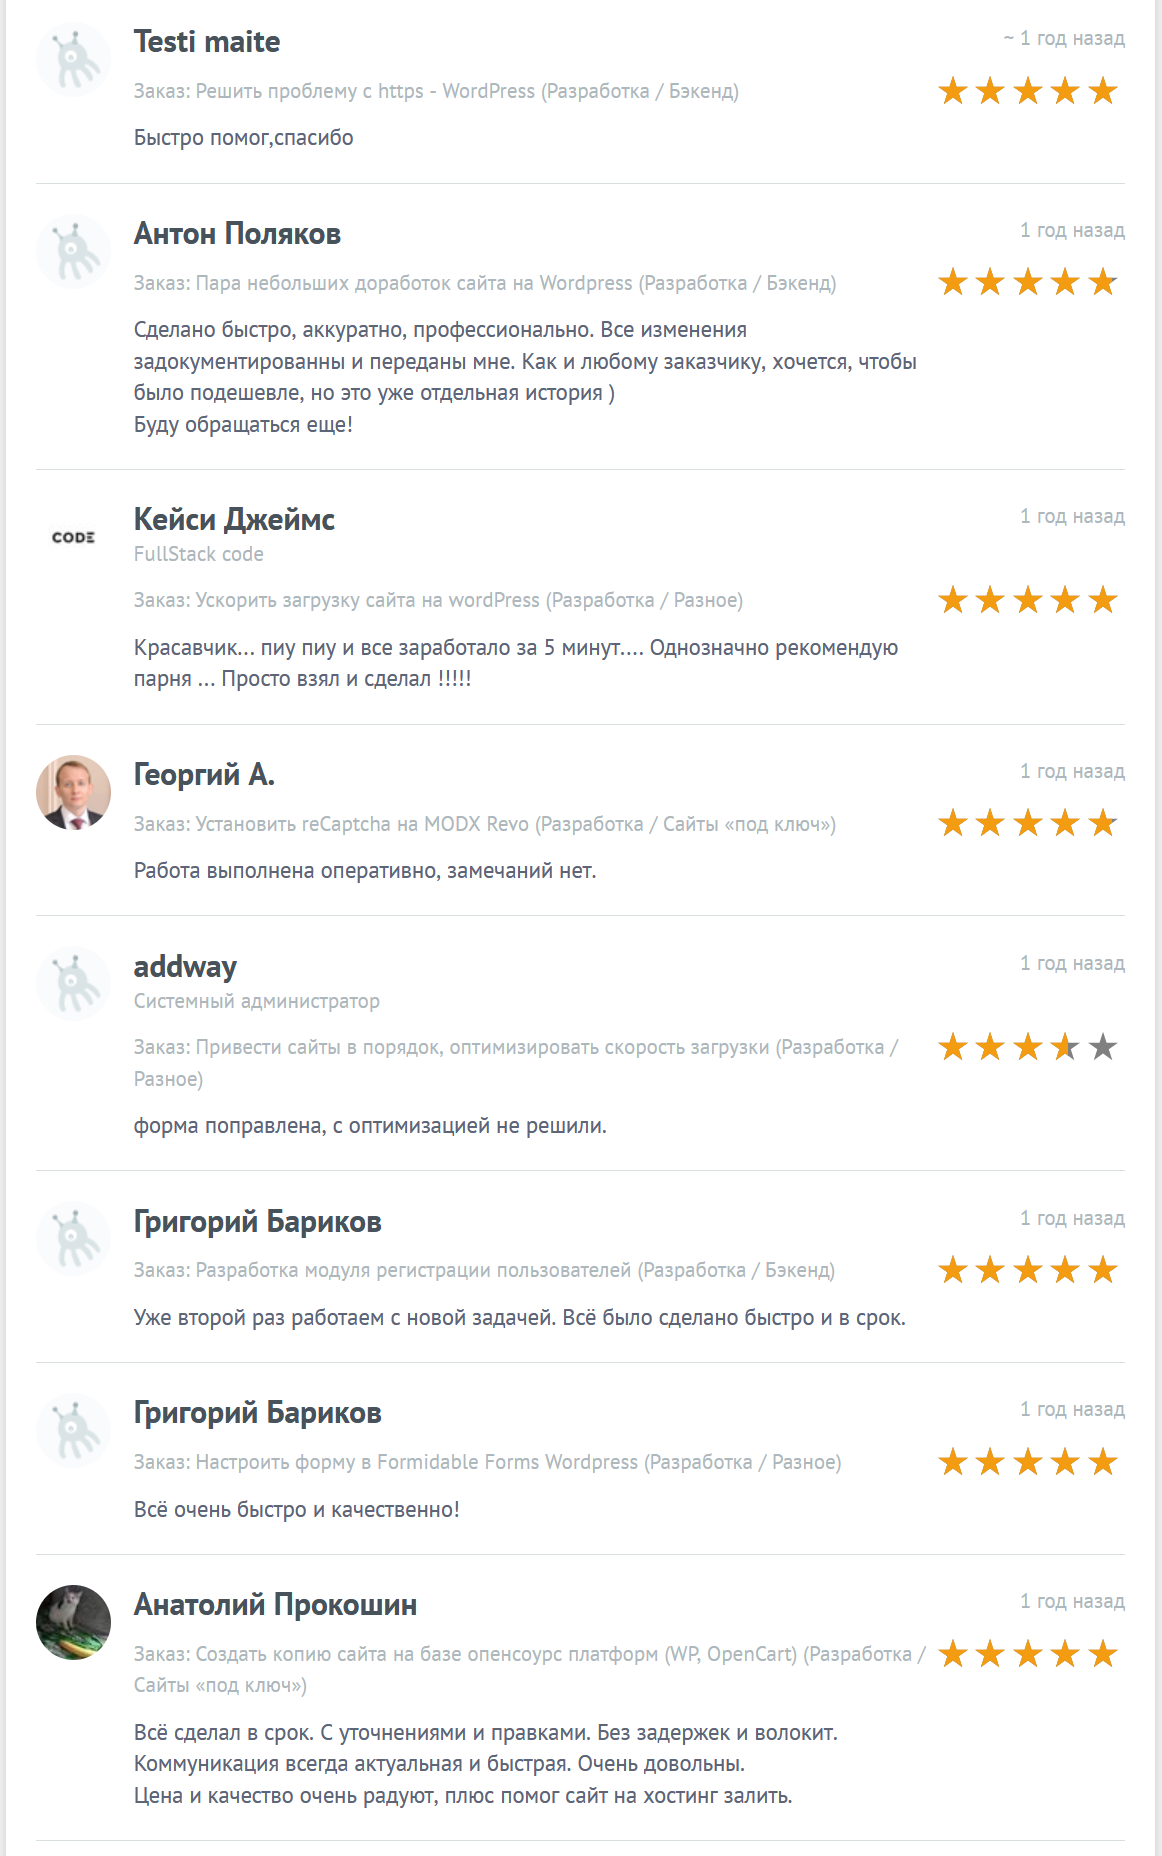Click first star of Testi maite's rating

click(x=953, y=91)
